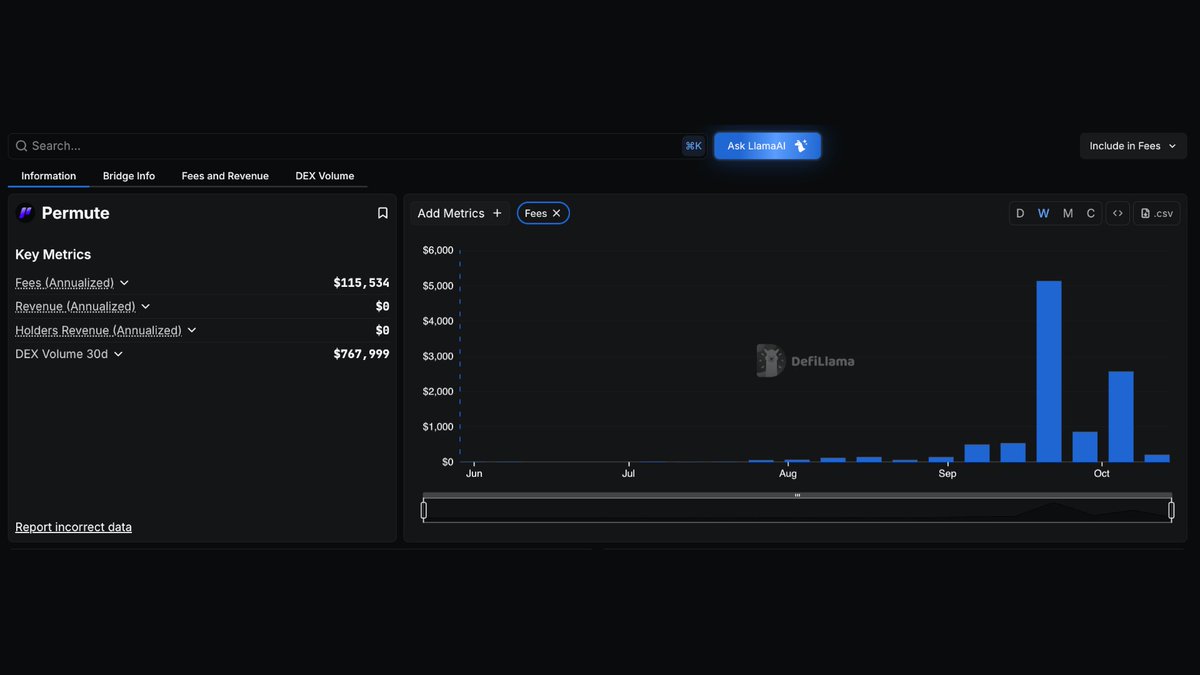1200x675 pixels.
Task: Click the top grip of the range selector
Action: (797, 495)
